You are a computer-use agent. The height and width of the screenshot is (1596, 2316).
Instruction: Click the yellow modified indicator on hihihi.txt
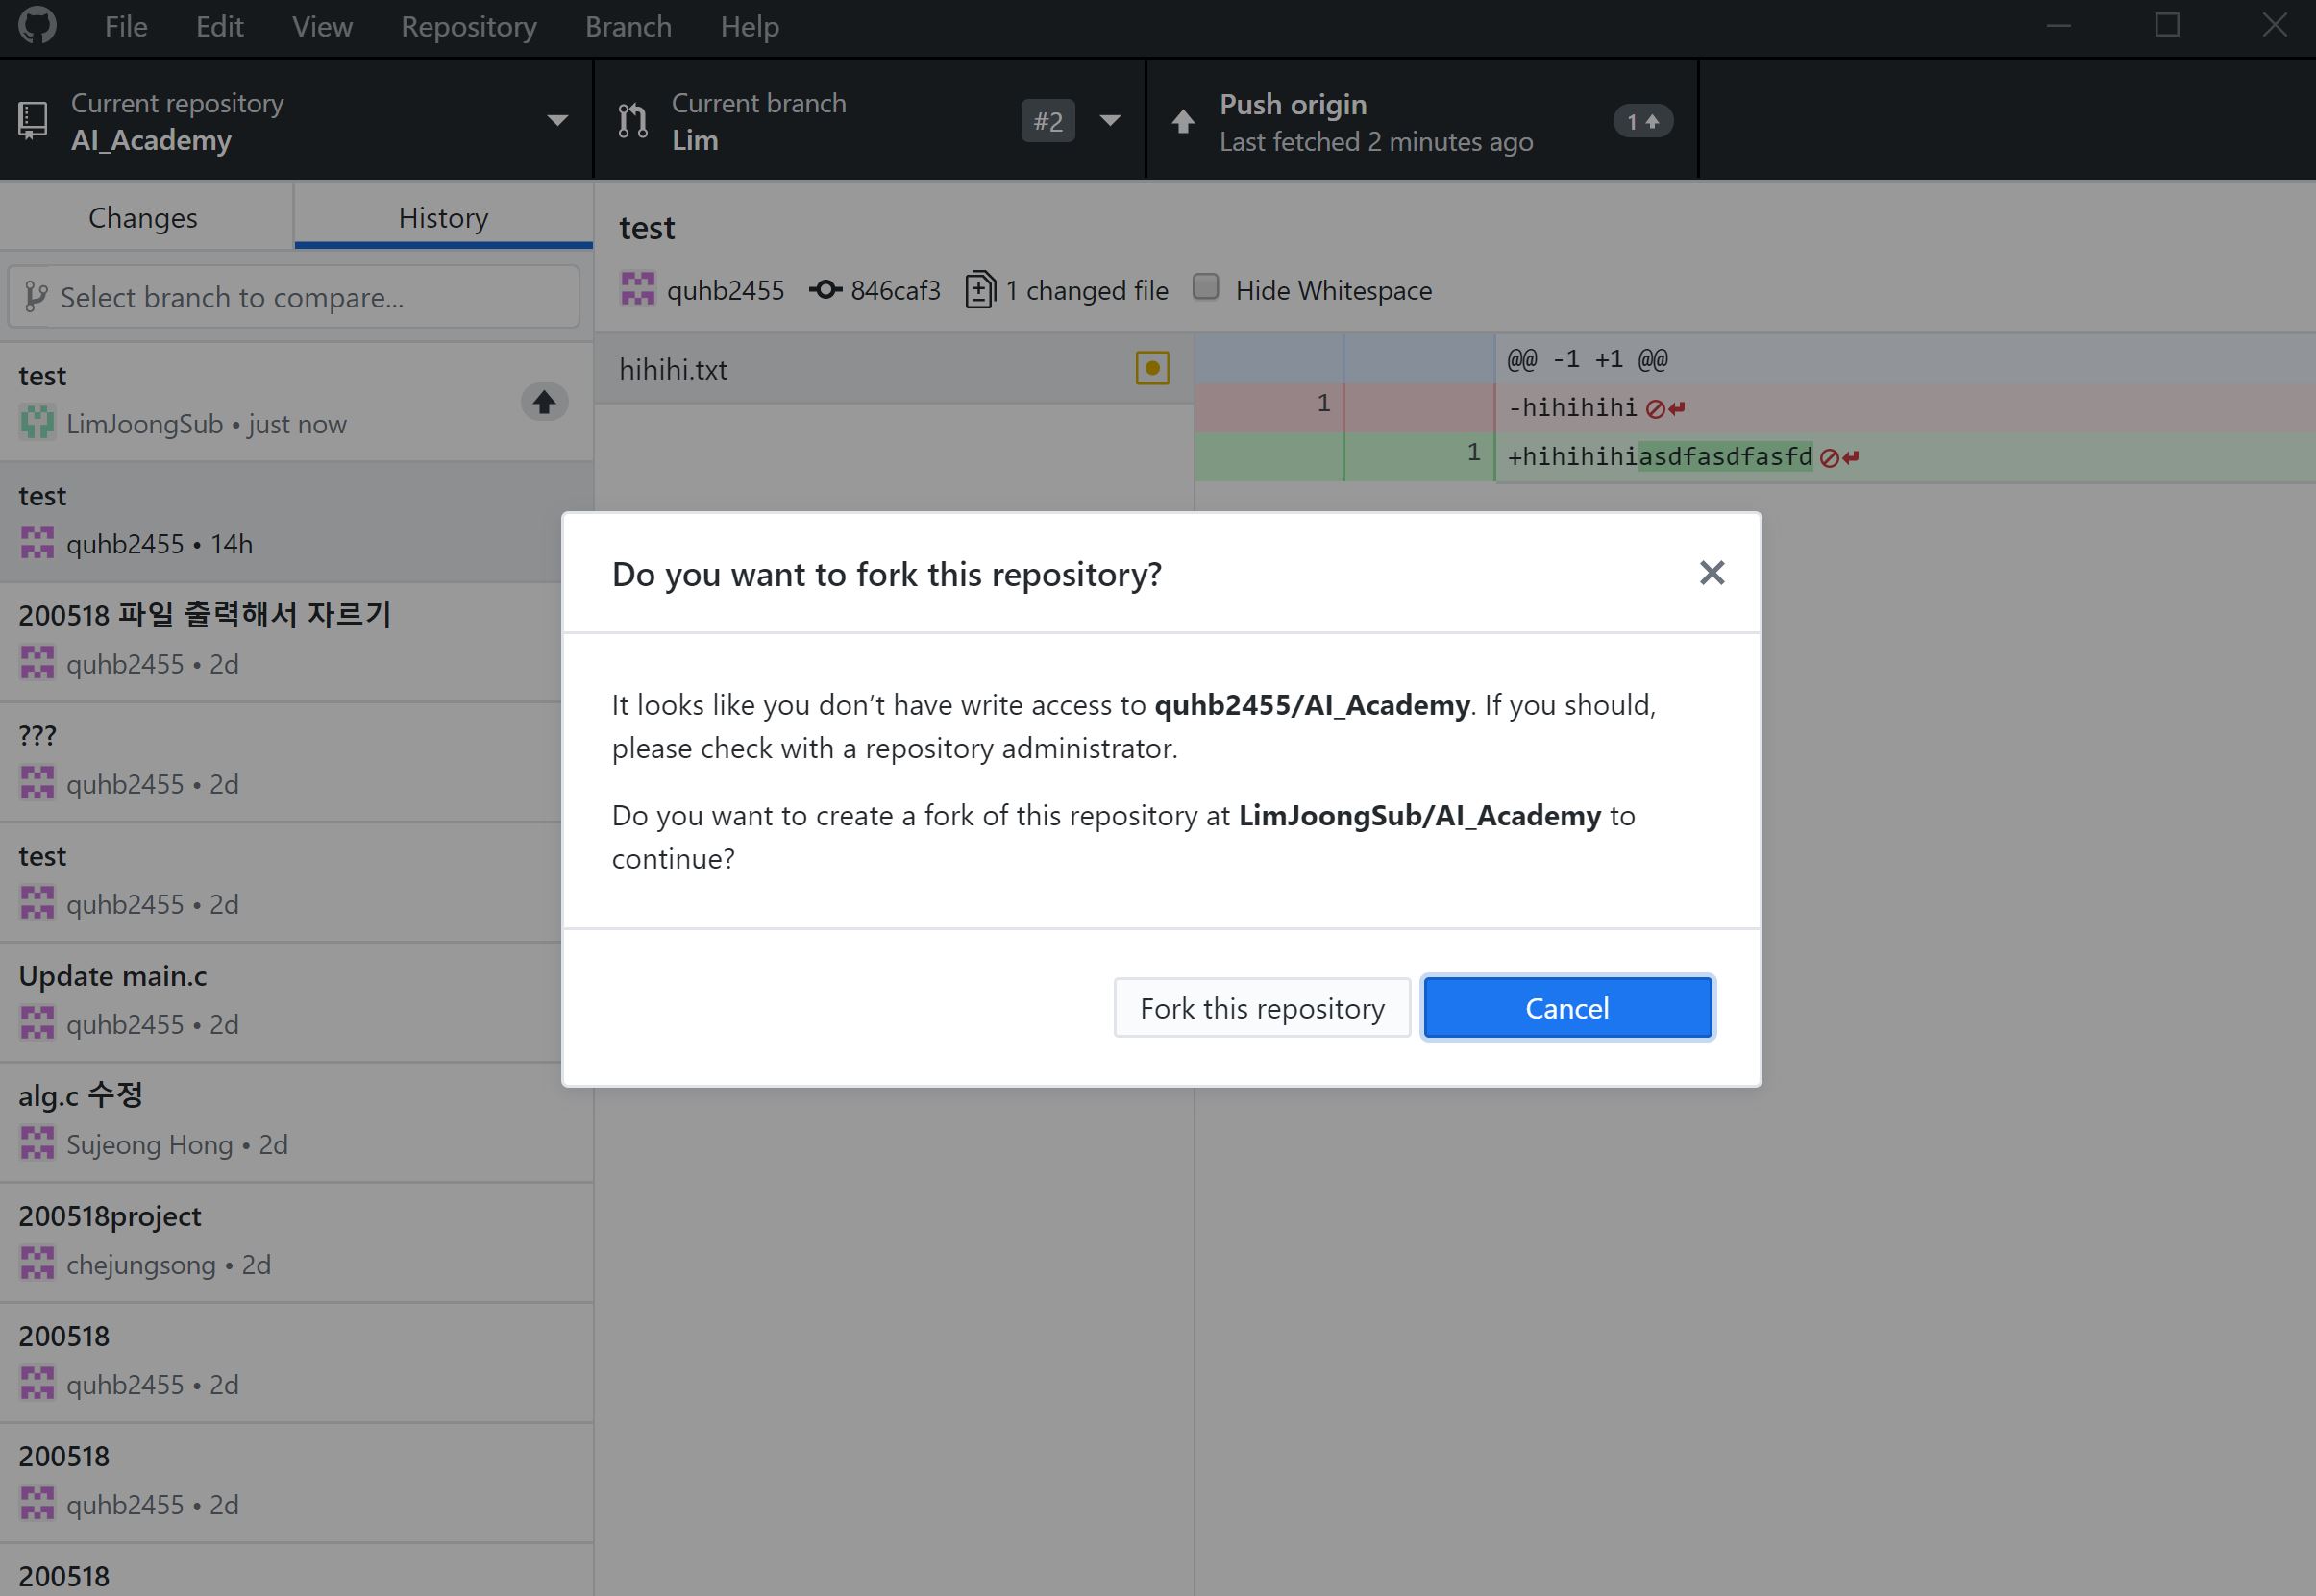click(1152, 368)
